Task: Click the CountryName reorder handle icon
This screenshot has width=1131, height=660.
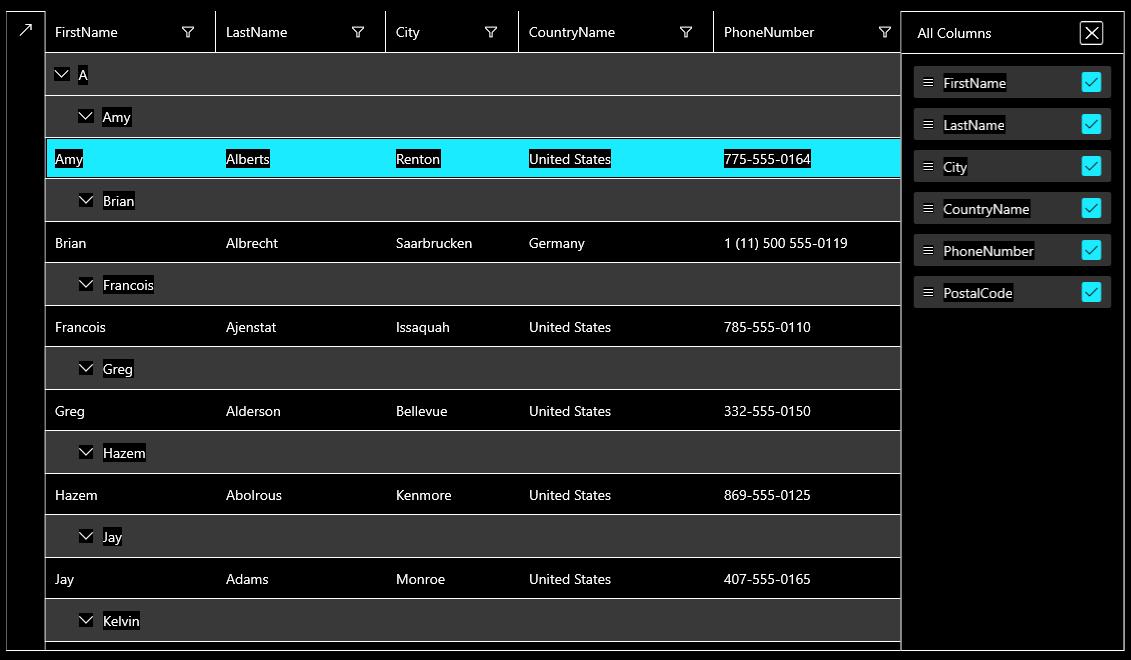Action: click(928, 208)
